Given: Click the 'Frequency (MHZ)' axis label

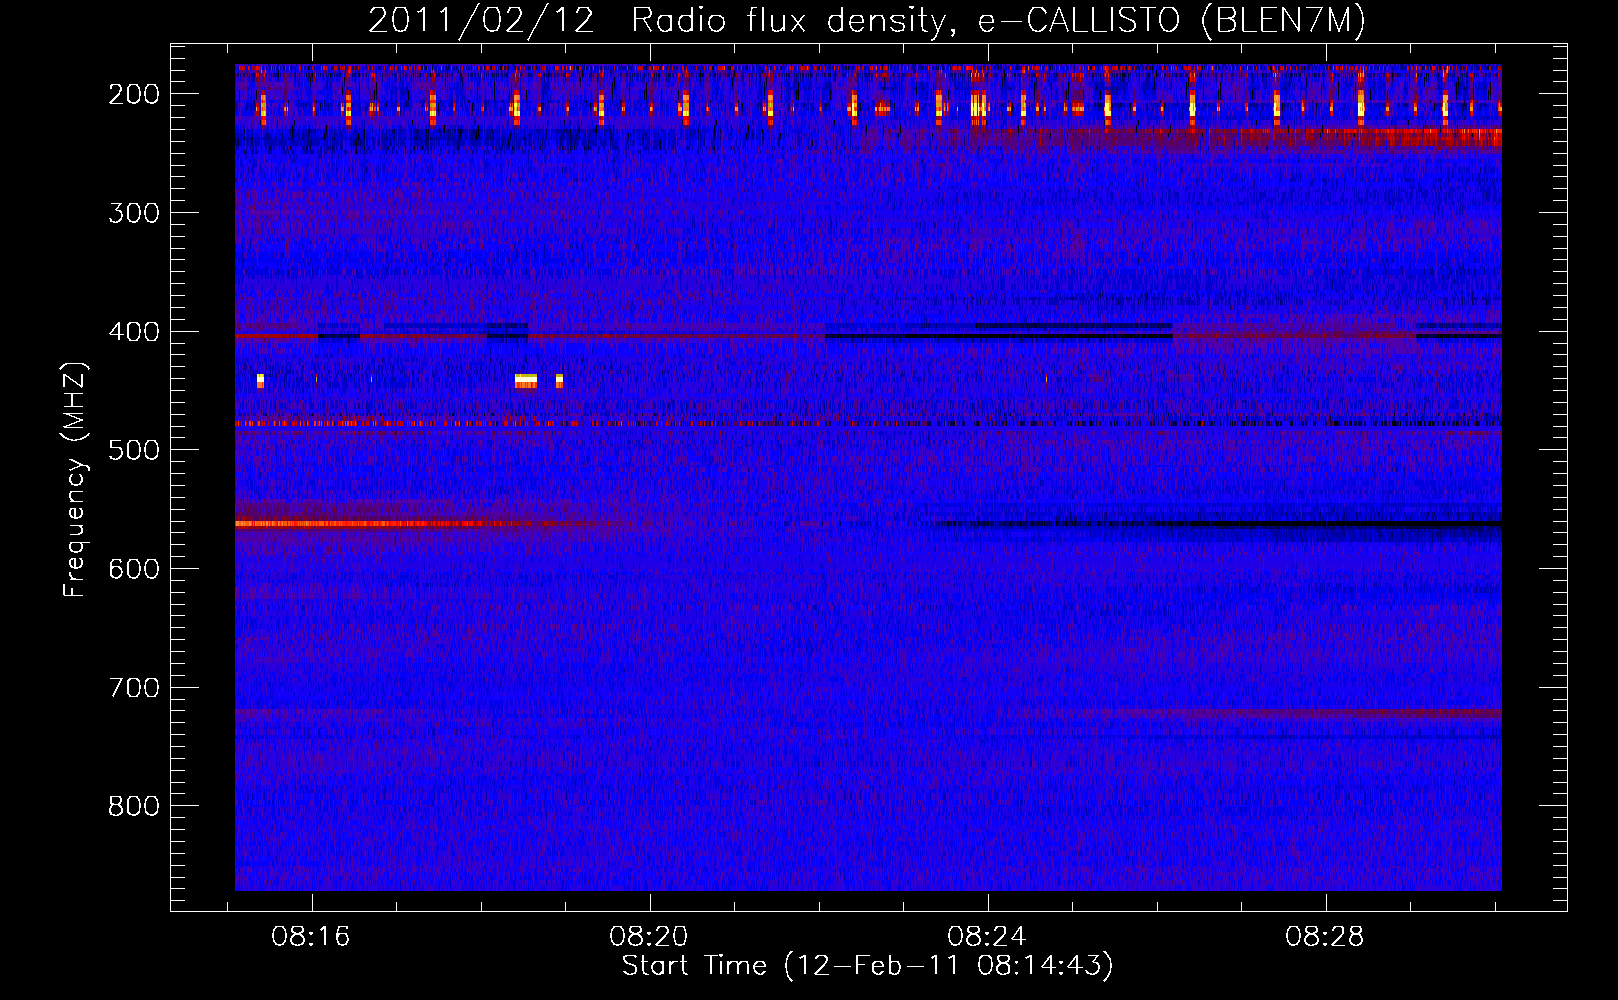Looking at the screenshot, I should (75, 479).
